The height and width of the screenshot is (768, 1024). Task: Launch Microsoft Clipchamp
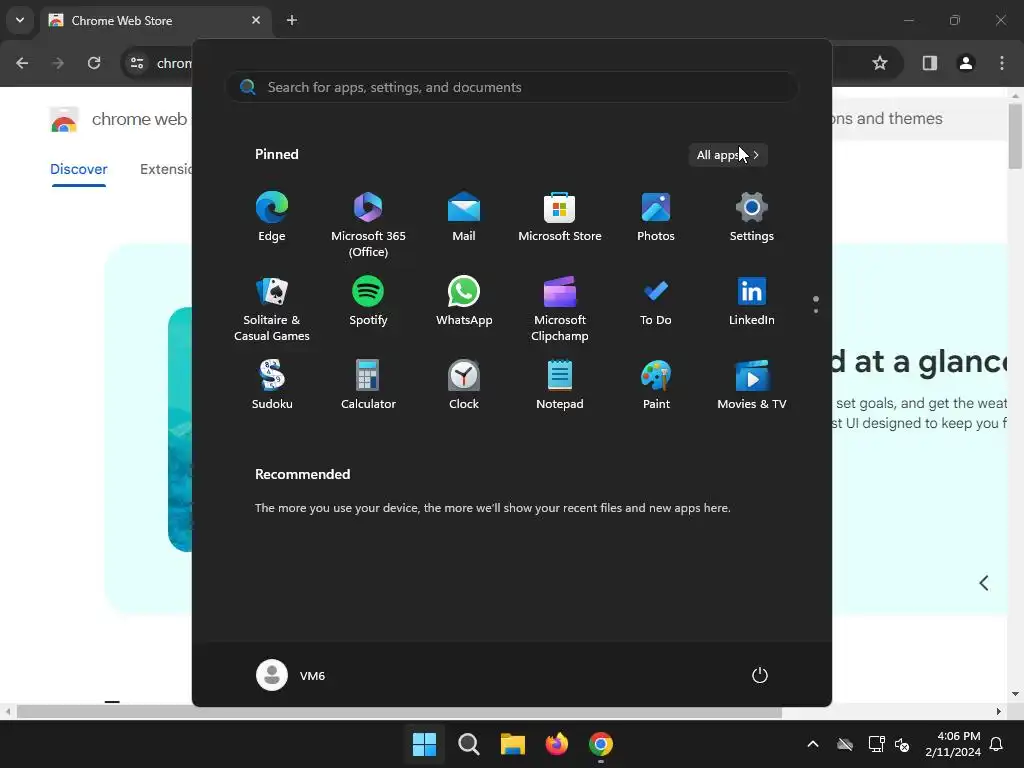tap(560, 308)
